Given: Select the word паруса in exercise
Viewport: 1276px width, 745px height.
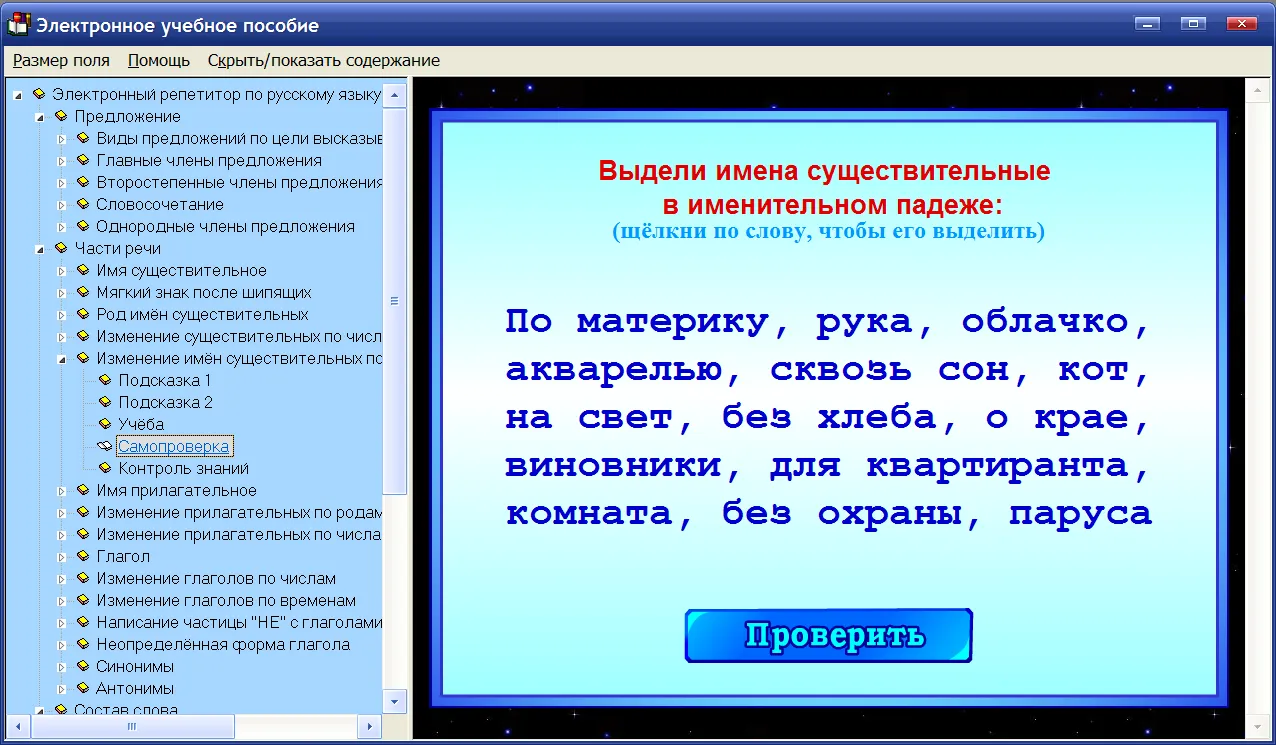Looking at the screenshot, I should point(1081,514).
